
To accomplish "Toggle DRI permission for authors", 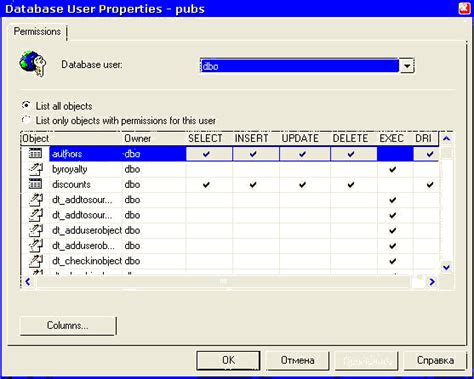I will 430,154.
